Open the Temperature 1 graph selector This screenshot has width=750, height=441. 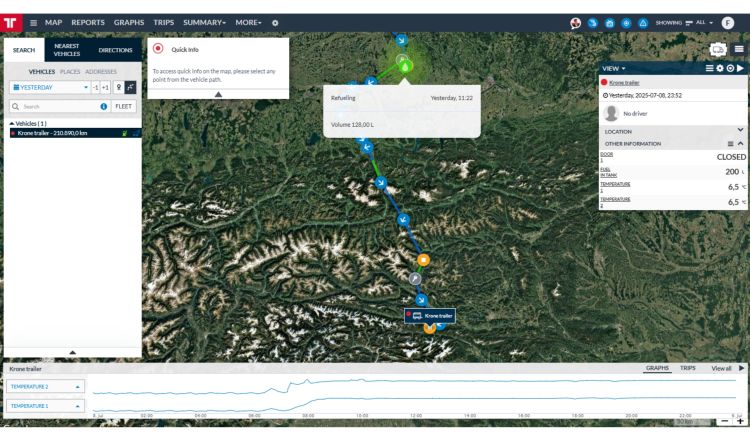(x=45, y=406)
